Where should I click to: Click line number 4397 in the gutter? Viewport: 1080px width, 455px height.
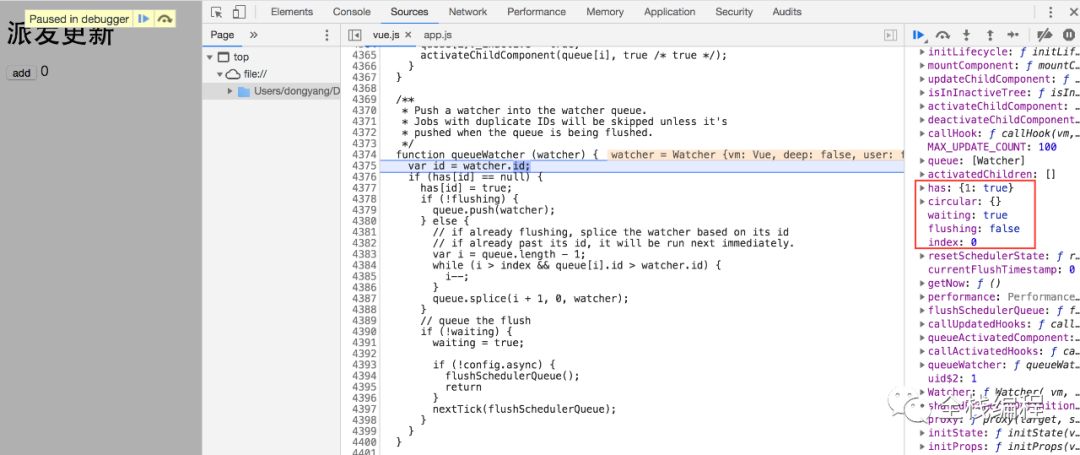tap(364, 409)
